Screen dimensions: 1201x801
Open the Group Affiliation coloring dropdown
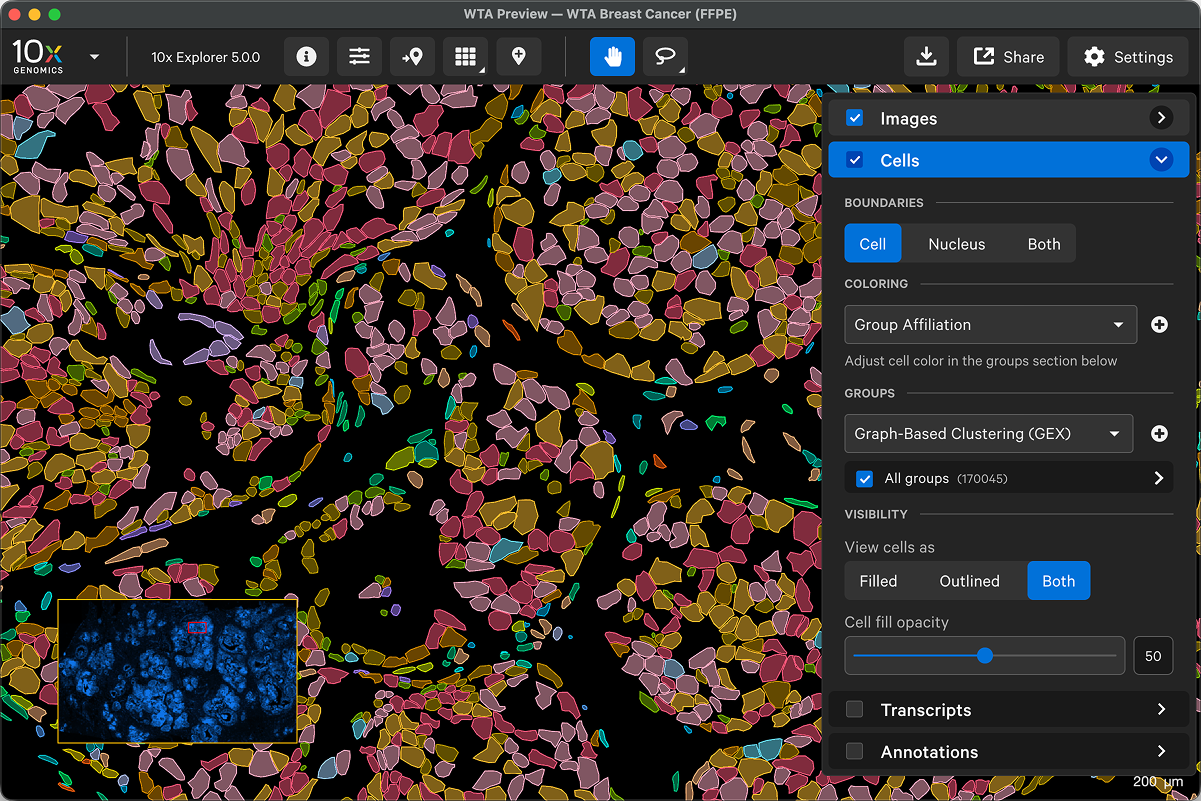[991, 325]
